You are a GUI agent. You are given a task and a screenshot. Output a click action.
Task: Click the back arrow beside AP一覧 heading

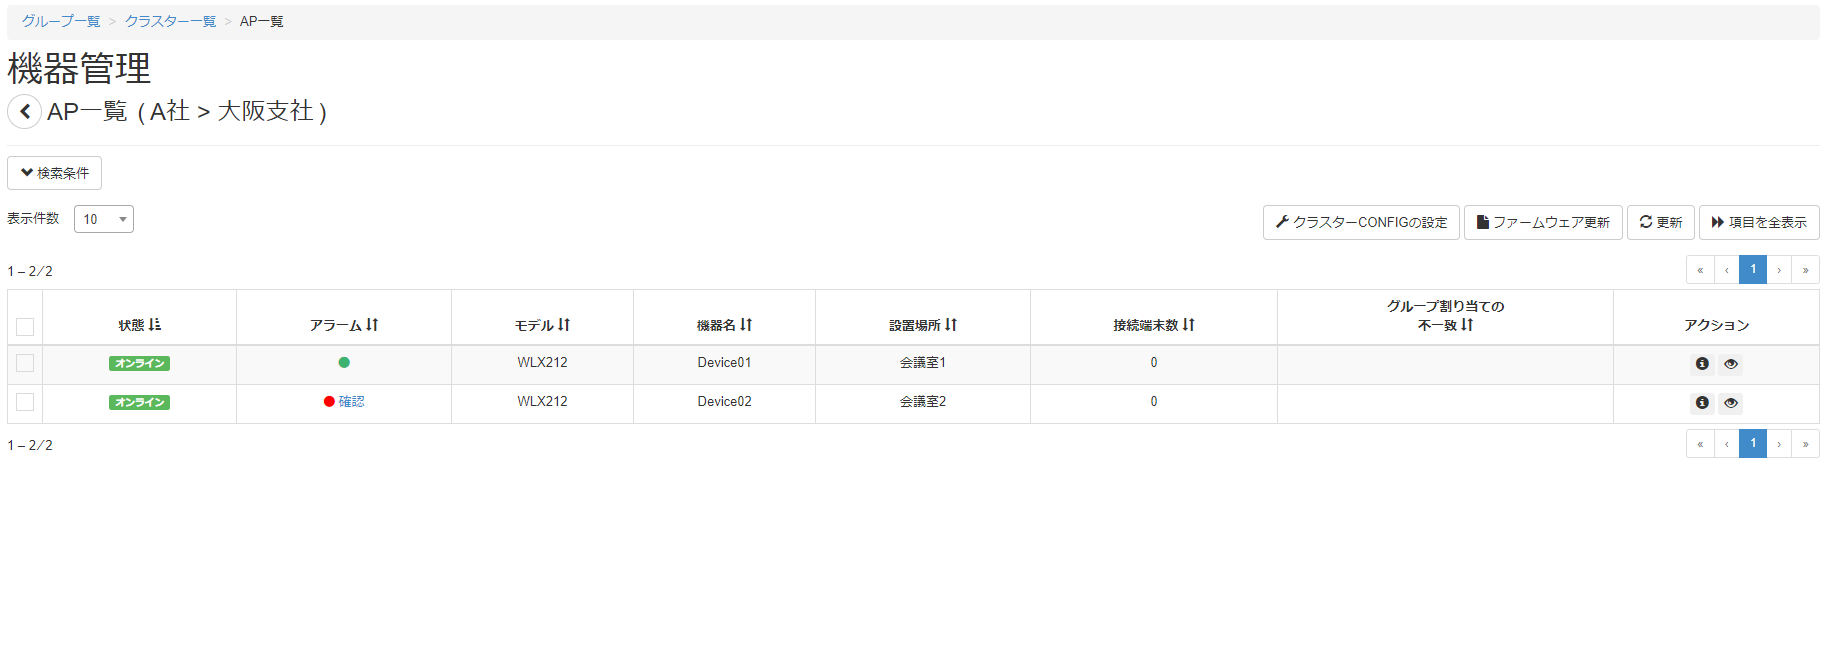[x=24, y=111]
